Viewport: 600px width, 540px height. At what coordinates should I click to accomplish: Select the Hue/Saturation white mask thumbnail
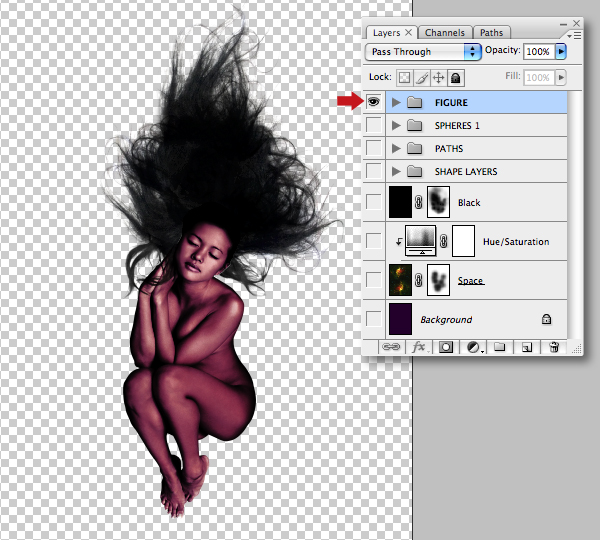[463, 241]
